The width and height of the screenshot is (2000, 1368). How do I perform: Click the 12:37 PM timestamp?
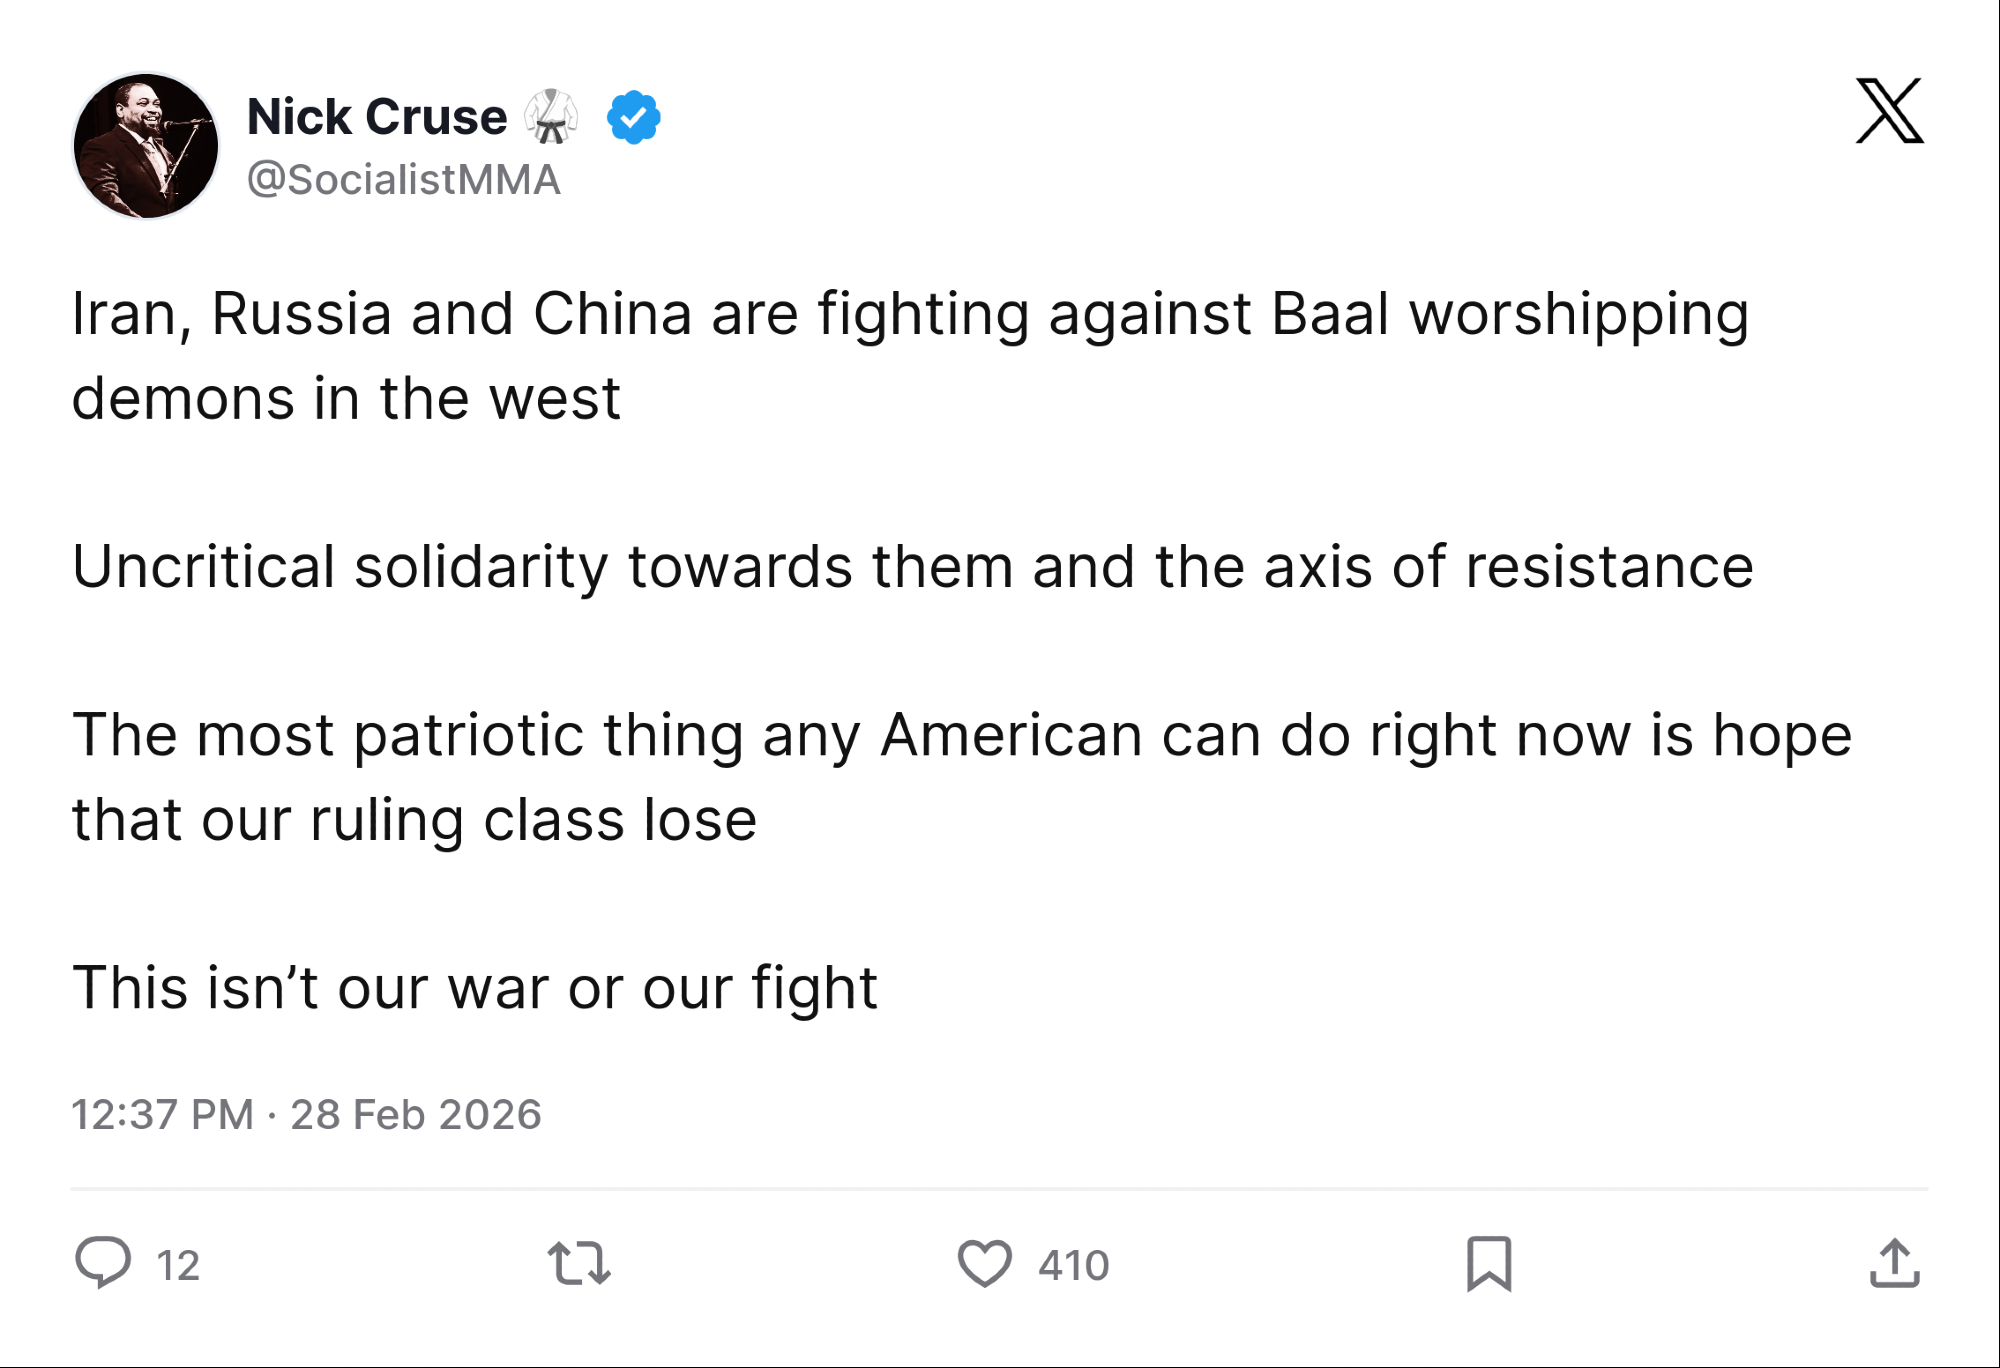(163, 1114)
